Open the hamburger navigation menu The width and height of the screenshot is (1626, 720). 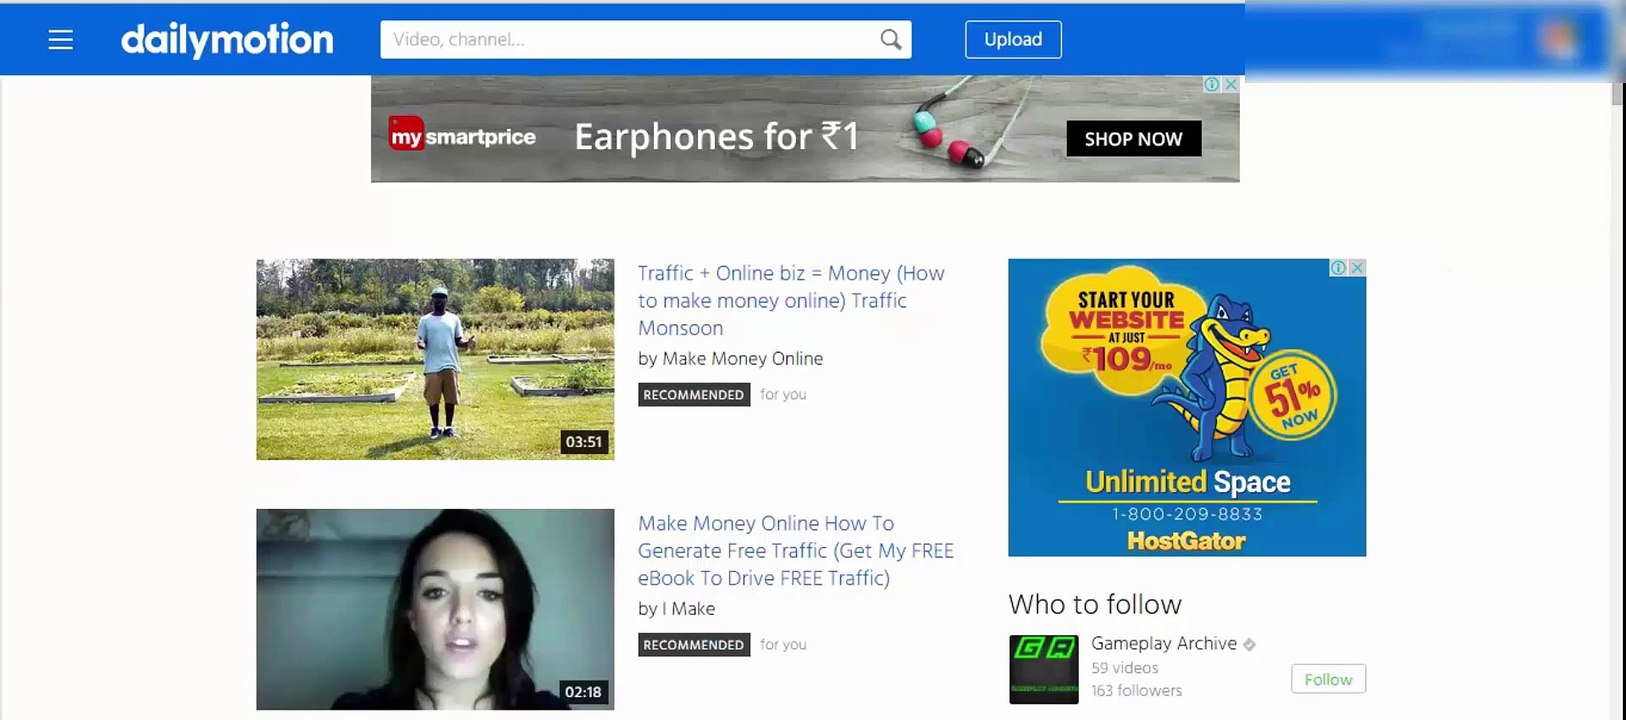tap(61, 40)
